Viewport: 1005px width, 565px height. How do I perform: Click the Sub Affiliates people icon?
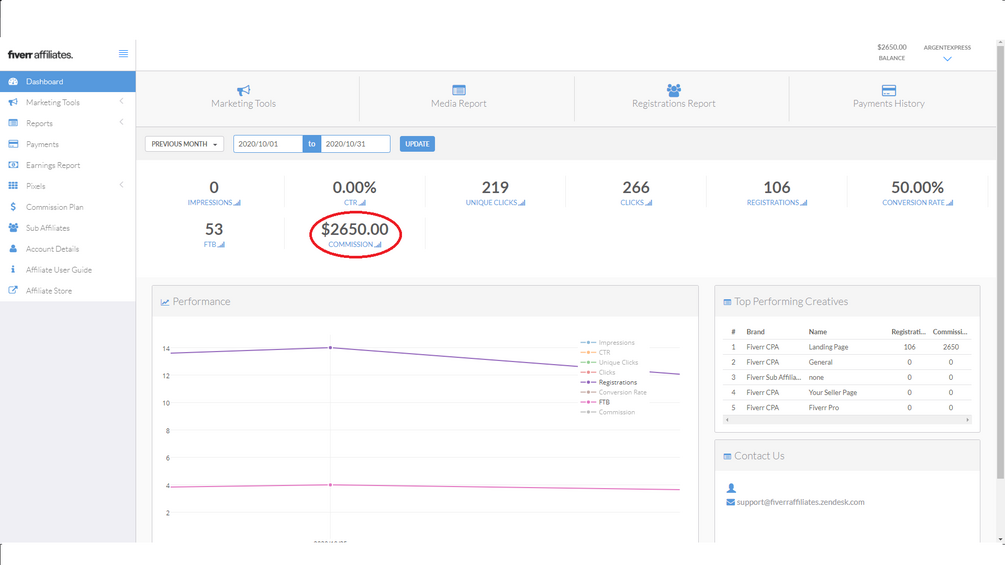13,228
